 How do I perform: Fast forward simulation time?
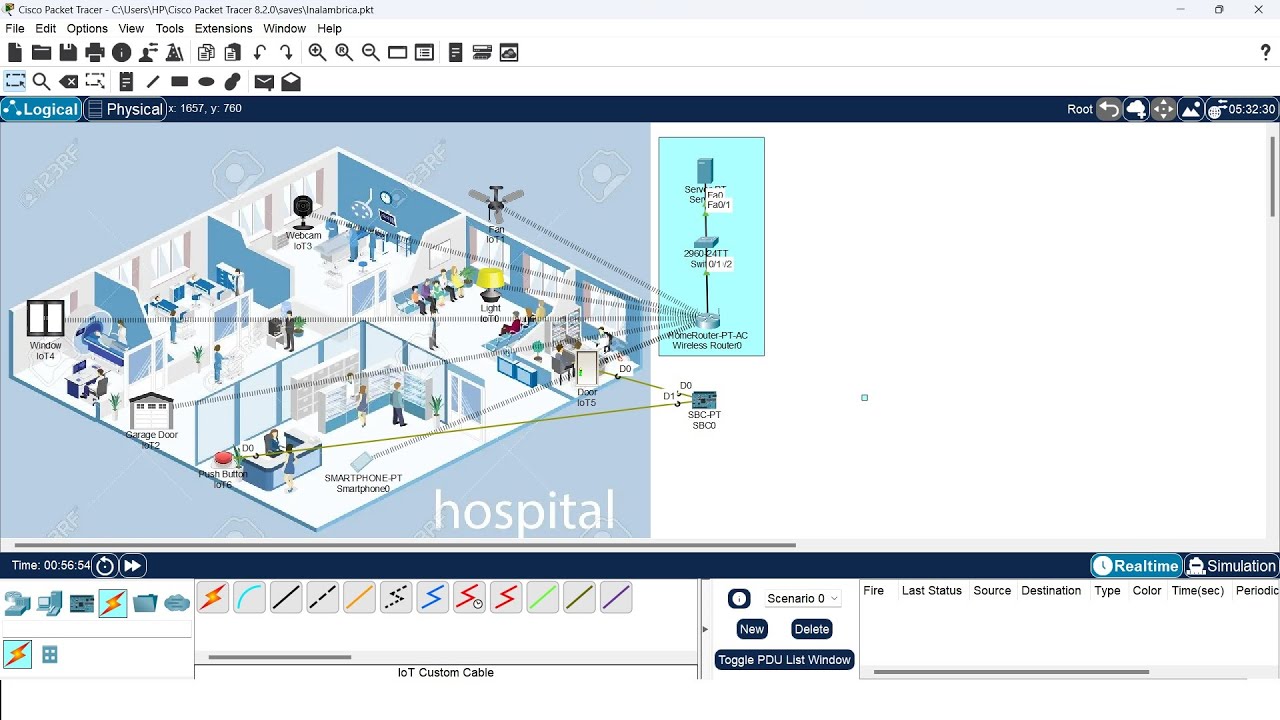point(132,566)
